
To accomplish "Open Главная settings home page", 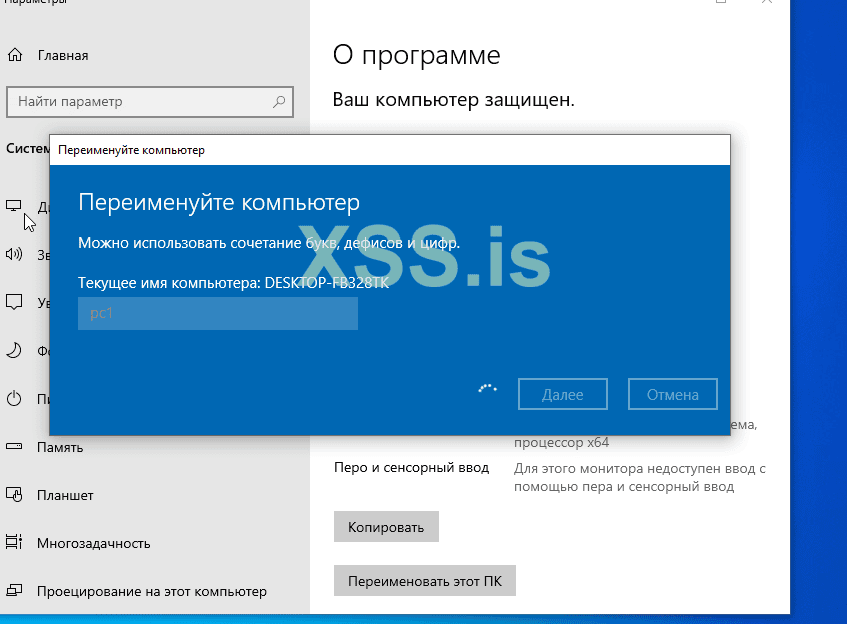I will [63, 55].
